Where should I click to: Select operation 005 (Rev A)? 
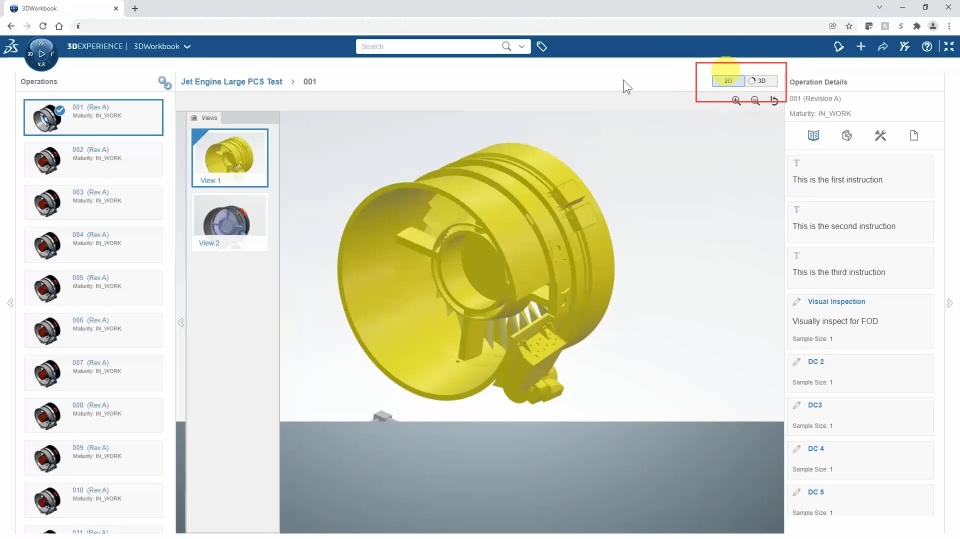tap(94, 287)
